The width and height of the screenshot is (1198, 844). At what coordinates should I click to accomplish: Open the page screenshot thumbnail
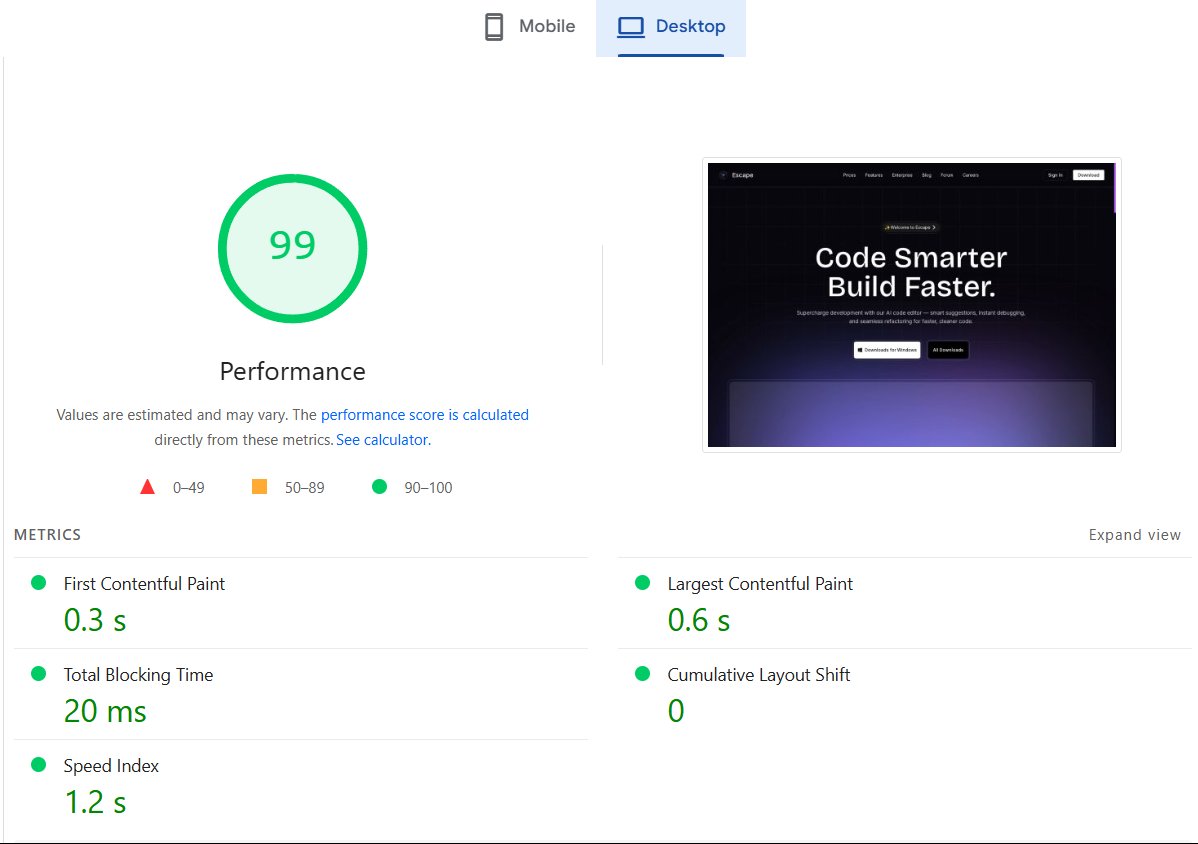pos(911,305)
